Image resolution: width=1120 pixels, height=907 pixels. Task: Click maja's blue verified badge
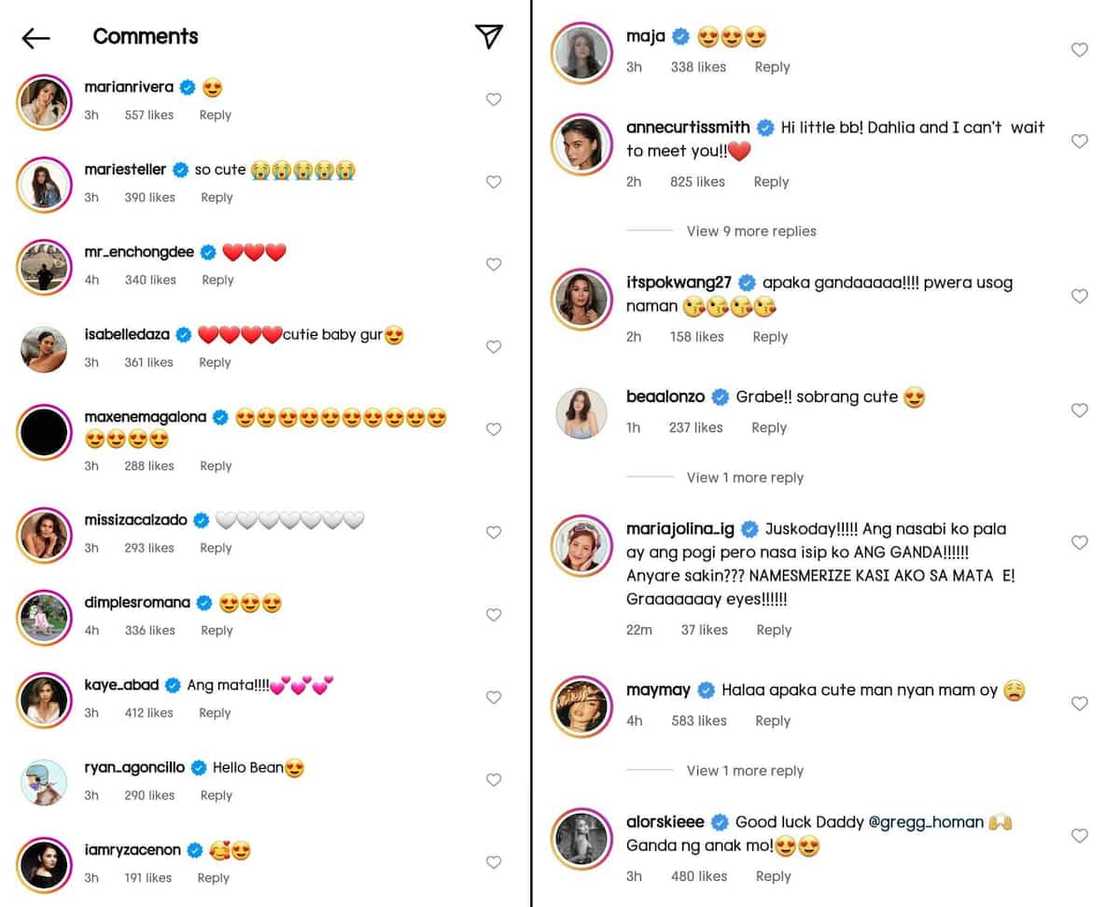(680, 35)
